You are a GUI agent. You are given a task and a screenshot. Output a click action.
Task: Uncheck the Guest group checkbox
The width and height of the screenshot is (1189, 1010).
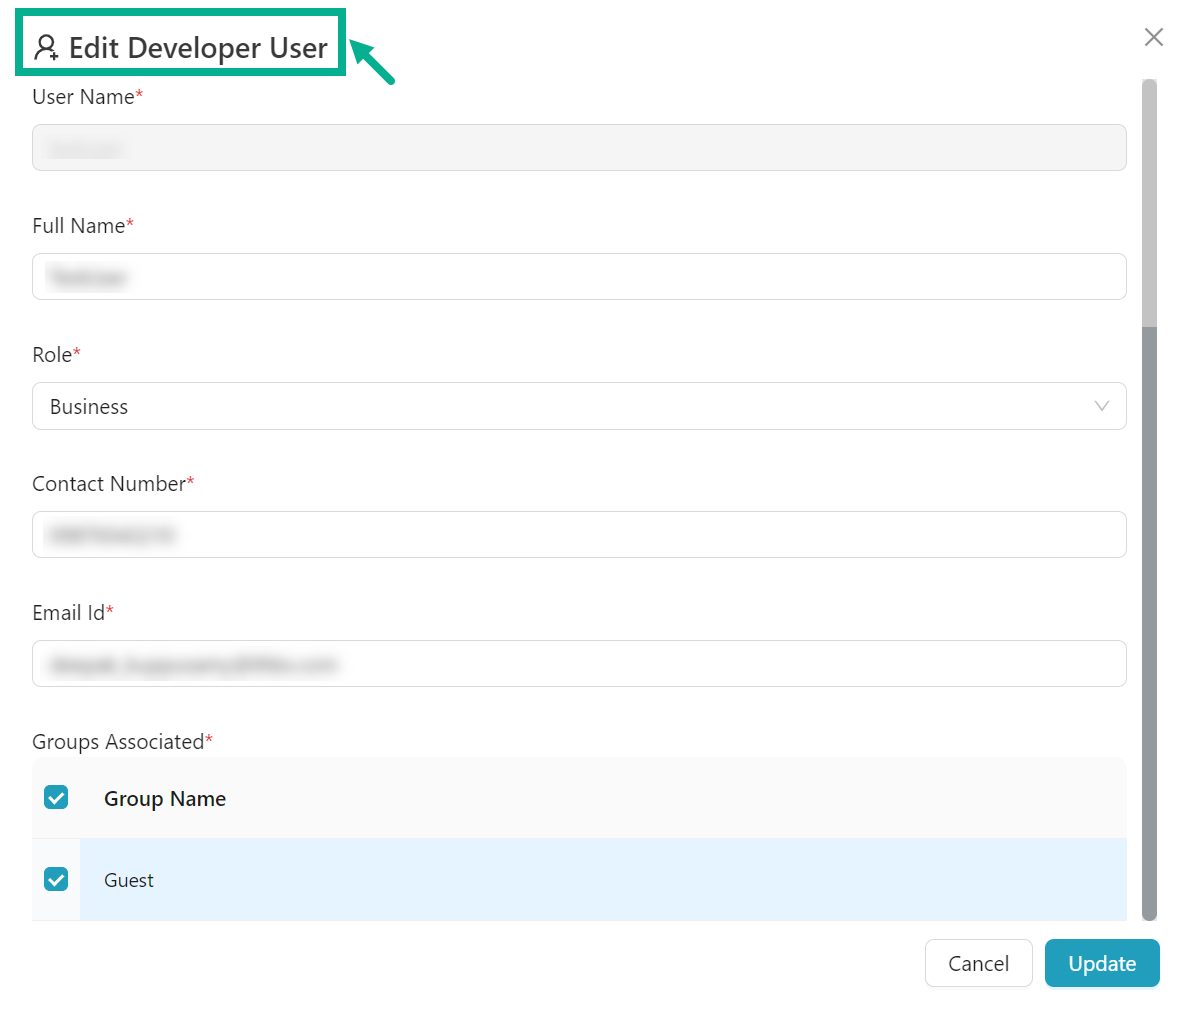[56, 880]
